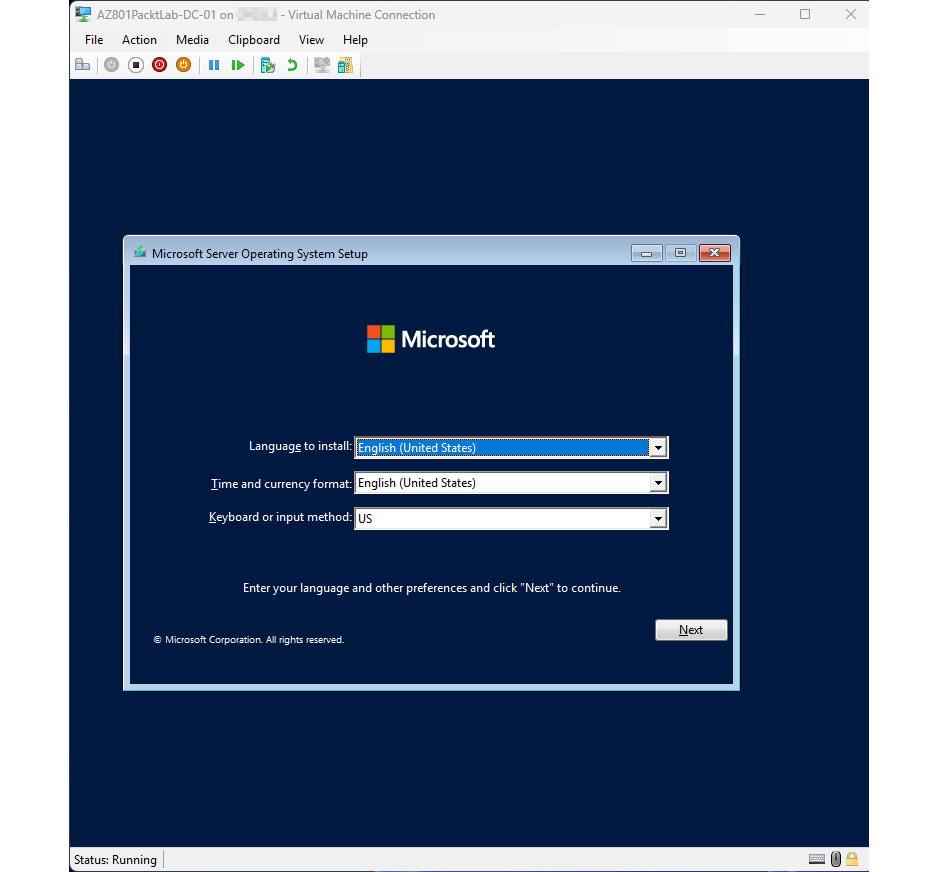937x872 pixels.
Task: Click the 'Microsoft Server Operating System Setup' title text
Action: [x=260, y=254]
